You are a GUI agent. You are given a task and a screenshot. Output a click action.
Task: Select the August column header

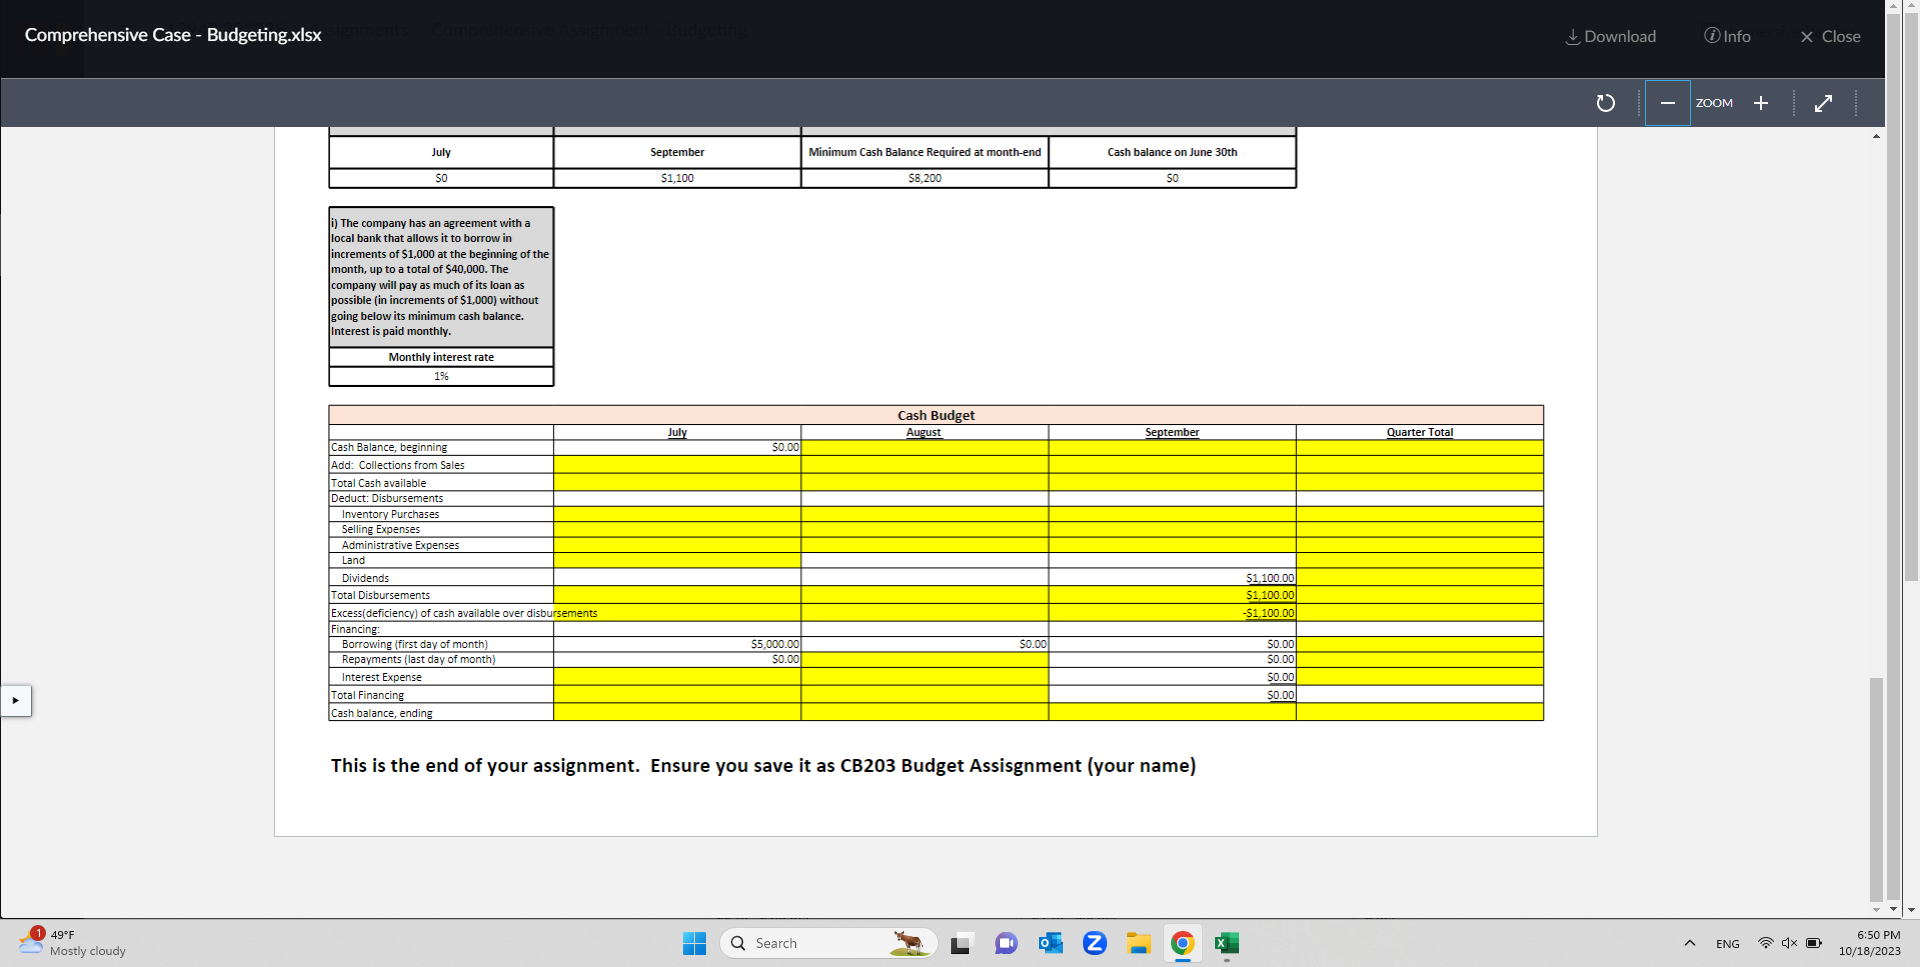coord(924,432)
